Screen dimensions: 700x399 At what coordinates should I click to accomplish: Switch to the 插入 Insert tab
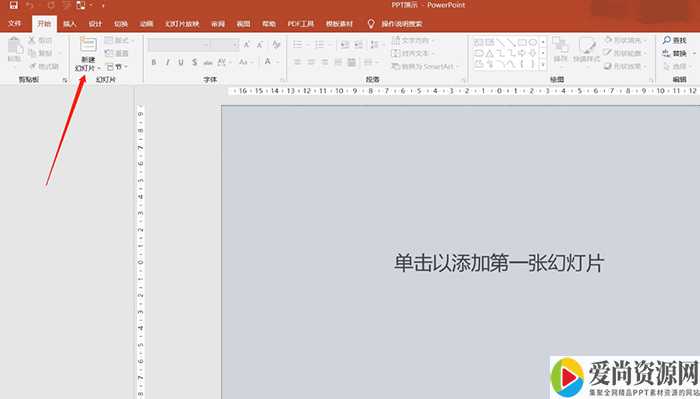click(69, 24)
